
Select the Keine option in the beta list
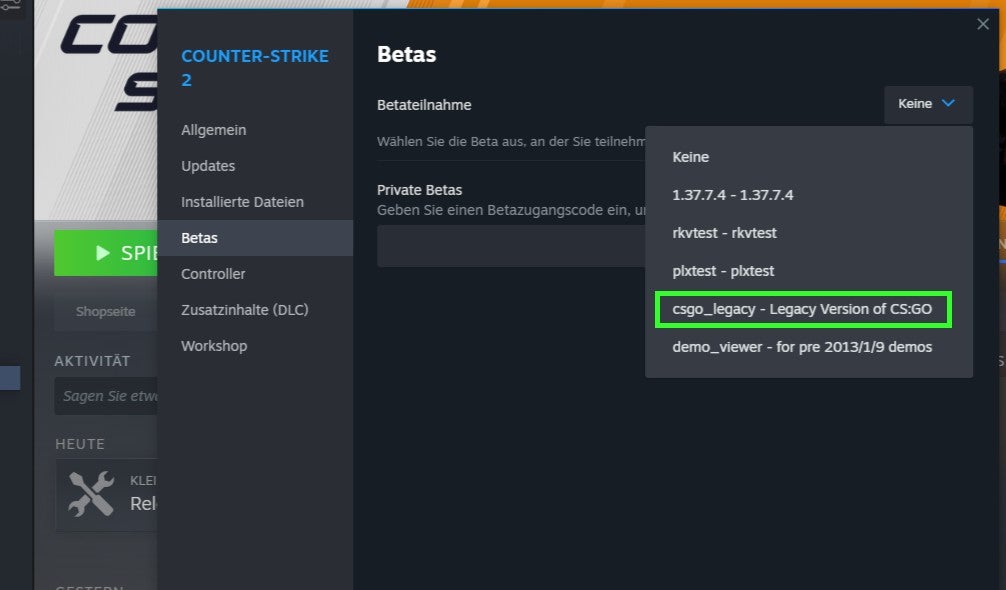coord(808,157)
